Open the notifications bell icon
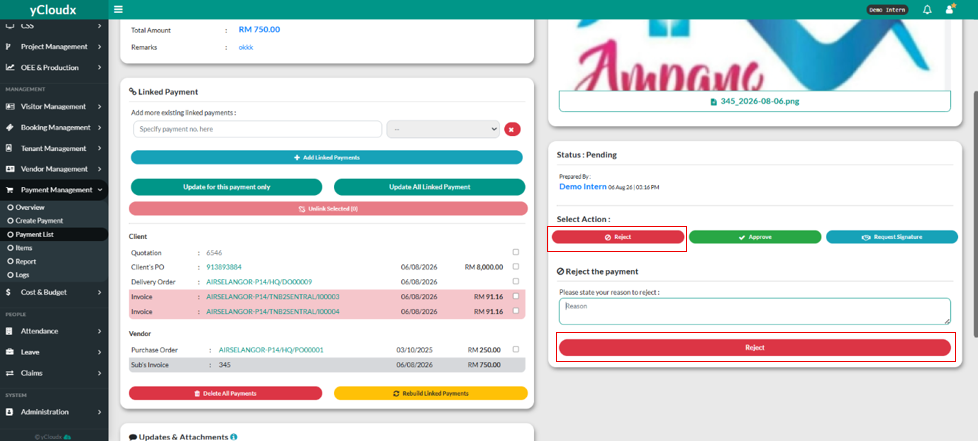 pos(928,9)
